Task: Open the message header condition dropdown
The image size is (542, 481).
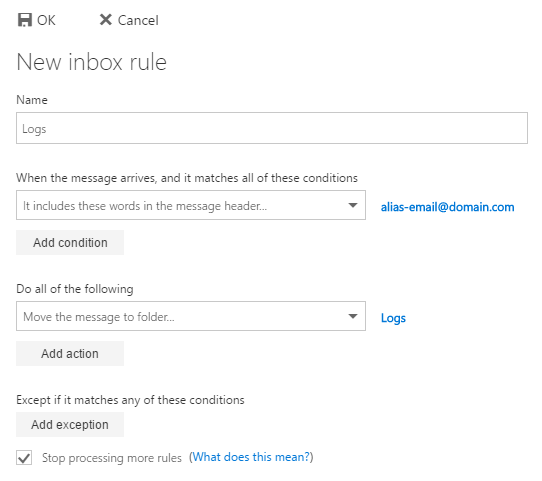Action: [x=191, y=205]
